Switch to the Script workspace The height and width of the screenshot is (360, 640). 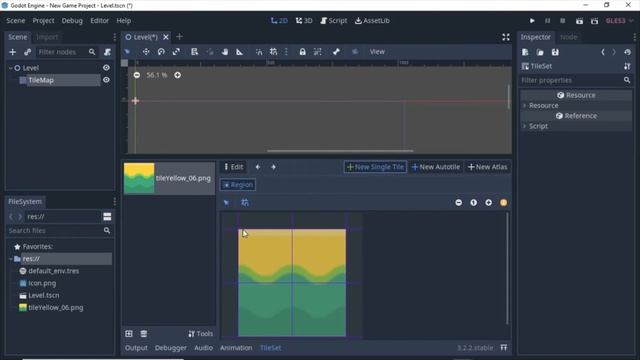(x=333, y=21)
